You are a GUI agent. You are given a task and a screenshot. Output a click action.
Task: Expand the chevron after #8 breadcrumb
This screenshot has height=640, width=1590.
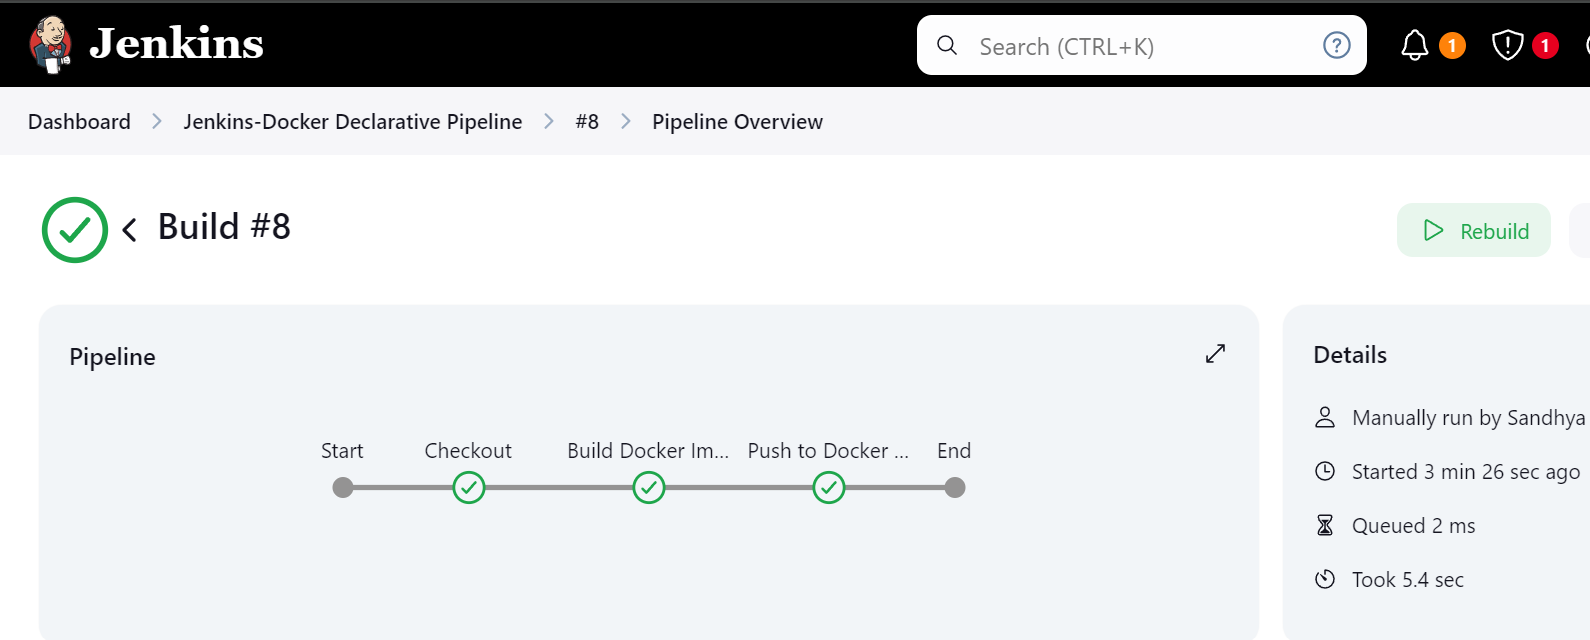(x=626, y=122)
